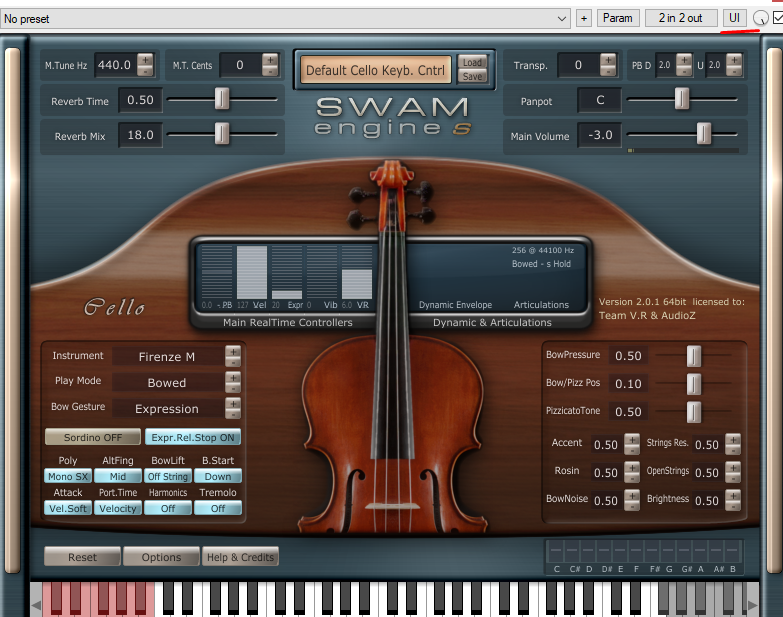Click the Port.Time Velocity button

pyautogui.click(x=118, y=508)
